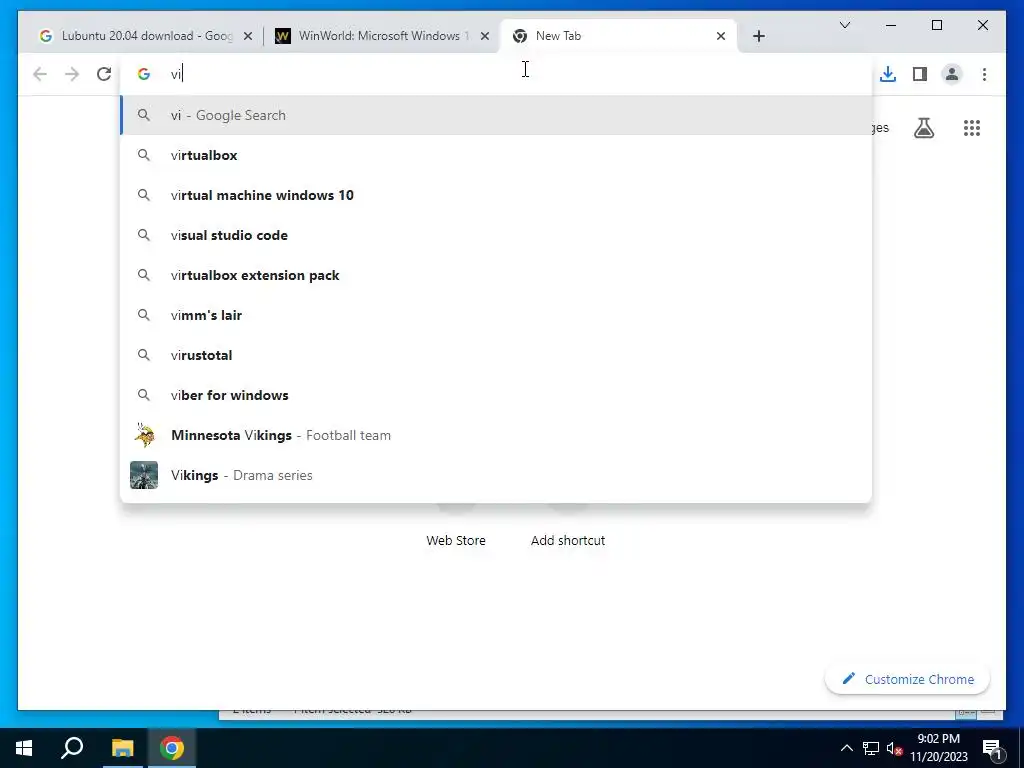Pick the 'virustotal' suggestion
Viewport: 1024px width, 768px height.
496,355
